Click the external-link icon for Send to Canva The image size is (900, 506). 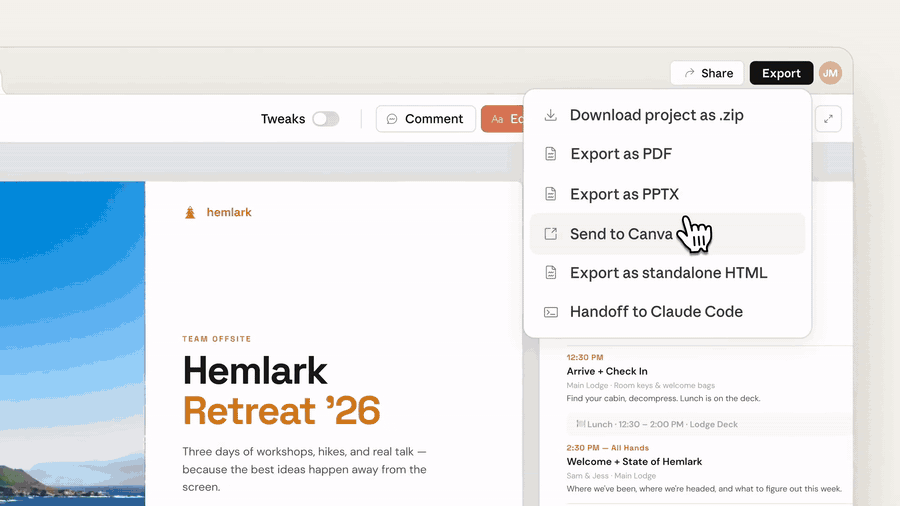click(x=550, y=234)
